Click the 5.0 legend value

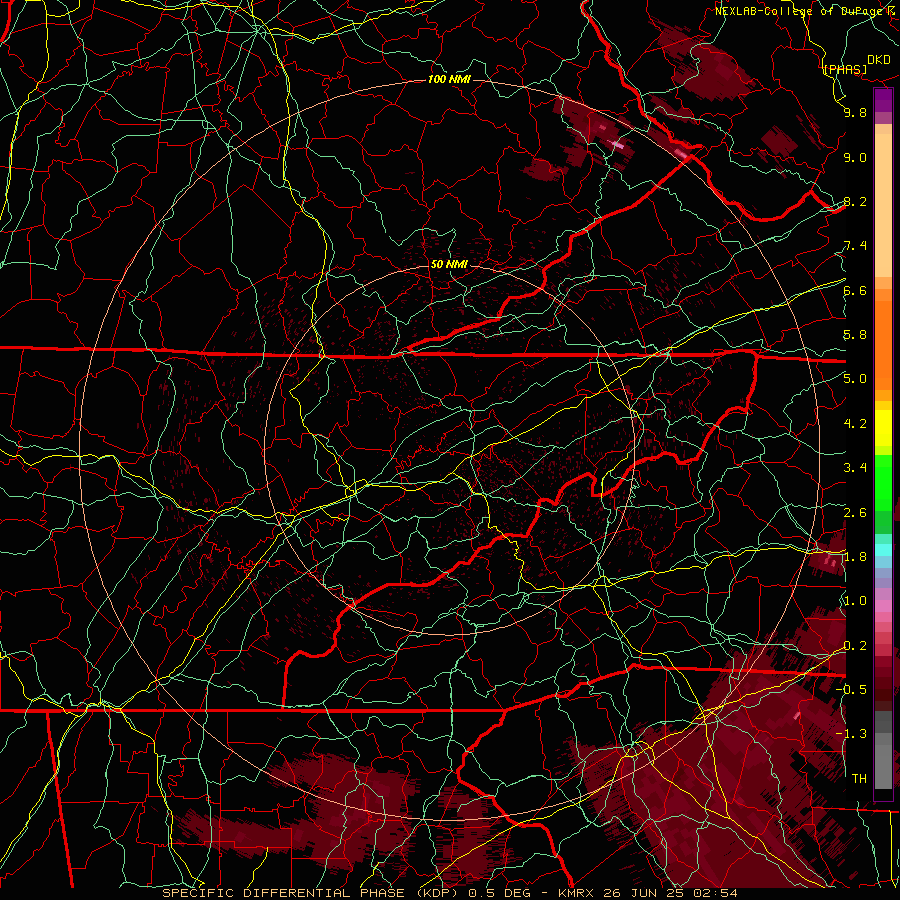(x=855, y=379)
